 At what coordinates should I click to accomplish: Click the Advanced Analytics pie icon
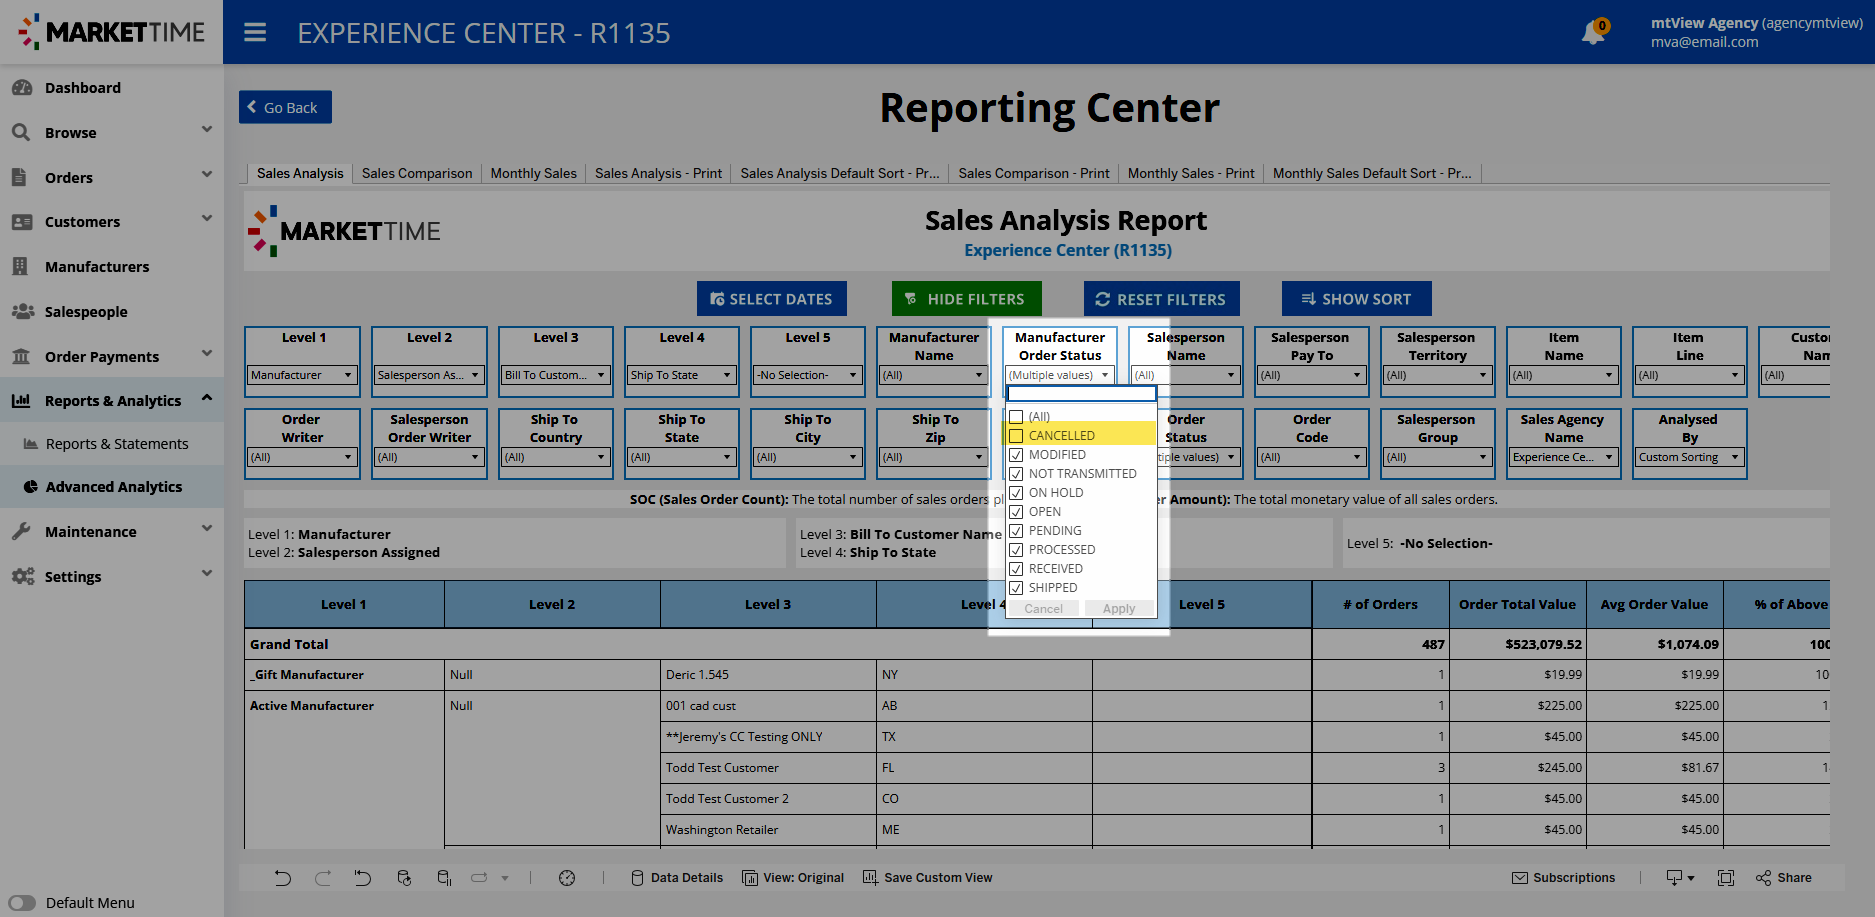pyautogui.click(x=31, y=487)
